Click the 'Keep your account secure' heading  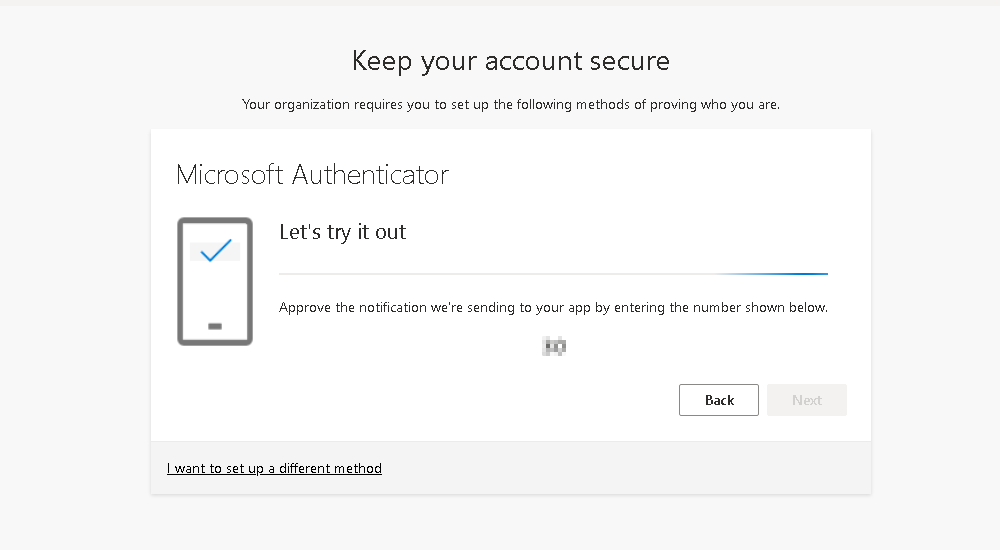pyautogui.click(x=511, y=61)
